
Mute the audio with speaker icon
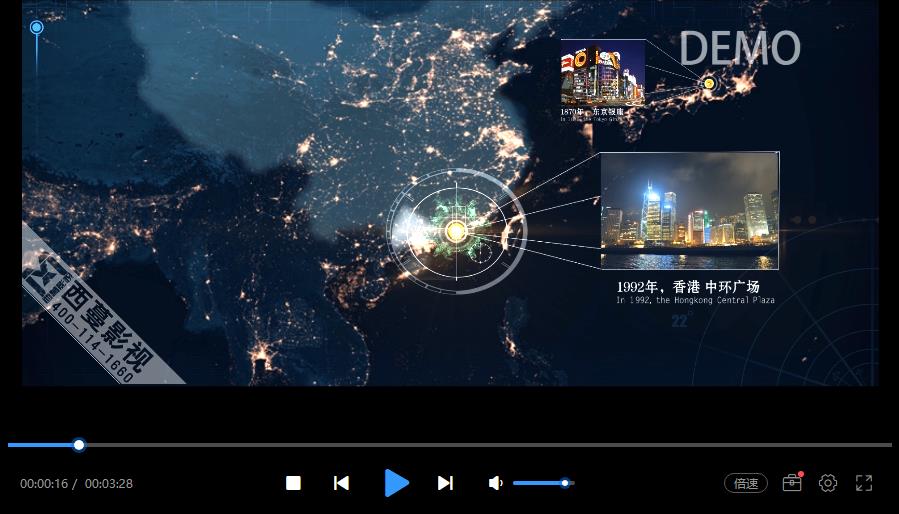[495, 483]
